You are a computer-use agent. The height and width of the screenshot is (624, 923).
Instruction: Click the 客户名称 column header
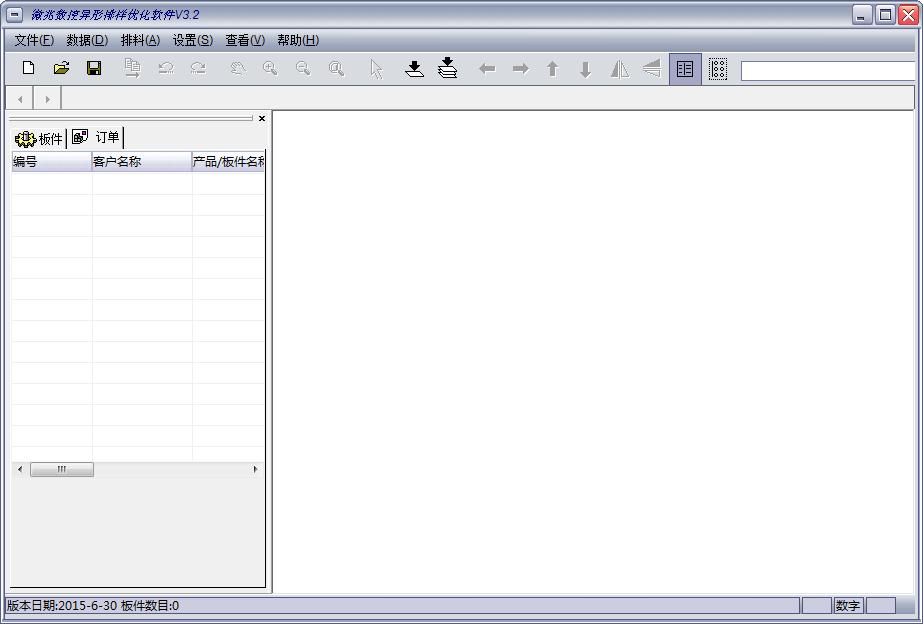(141, 162)
